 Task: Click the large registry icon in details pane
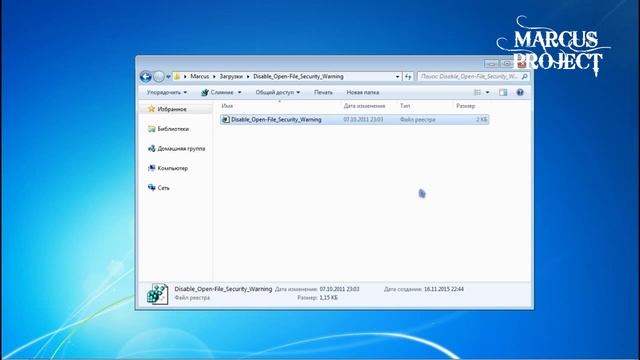158,293
